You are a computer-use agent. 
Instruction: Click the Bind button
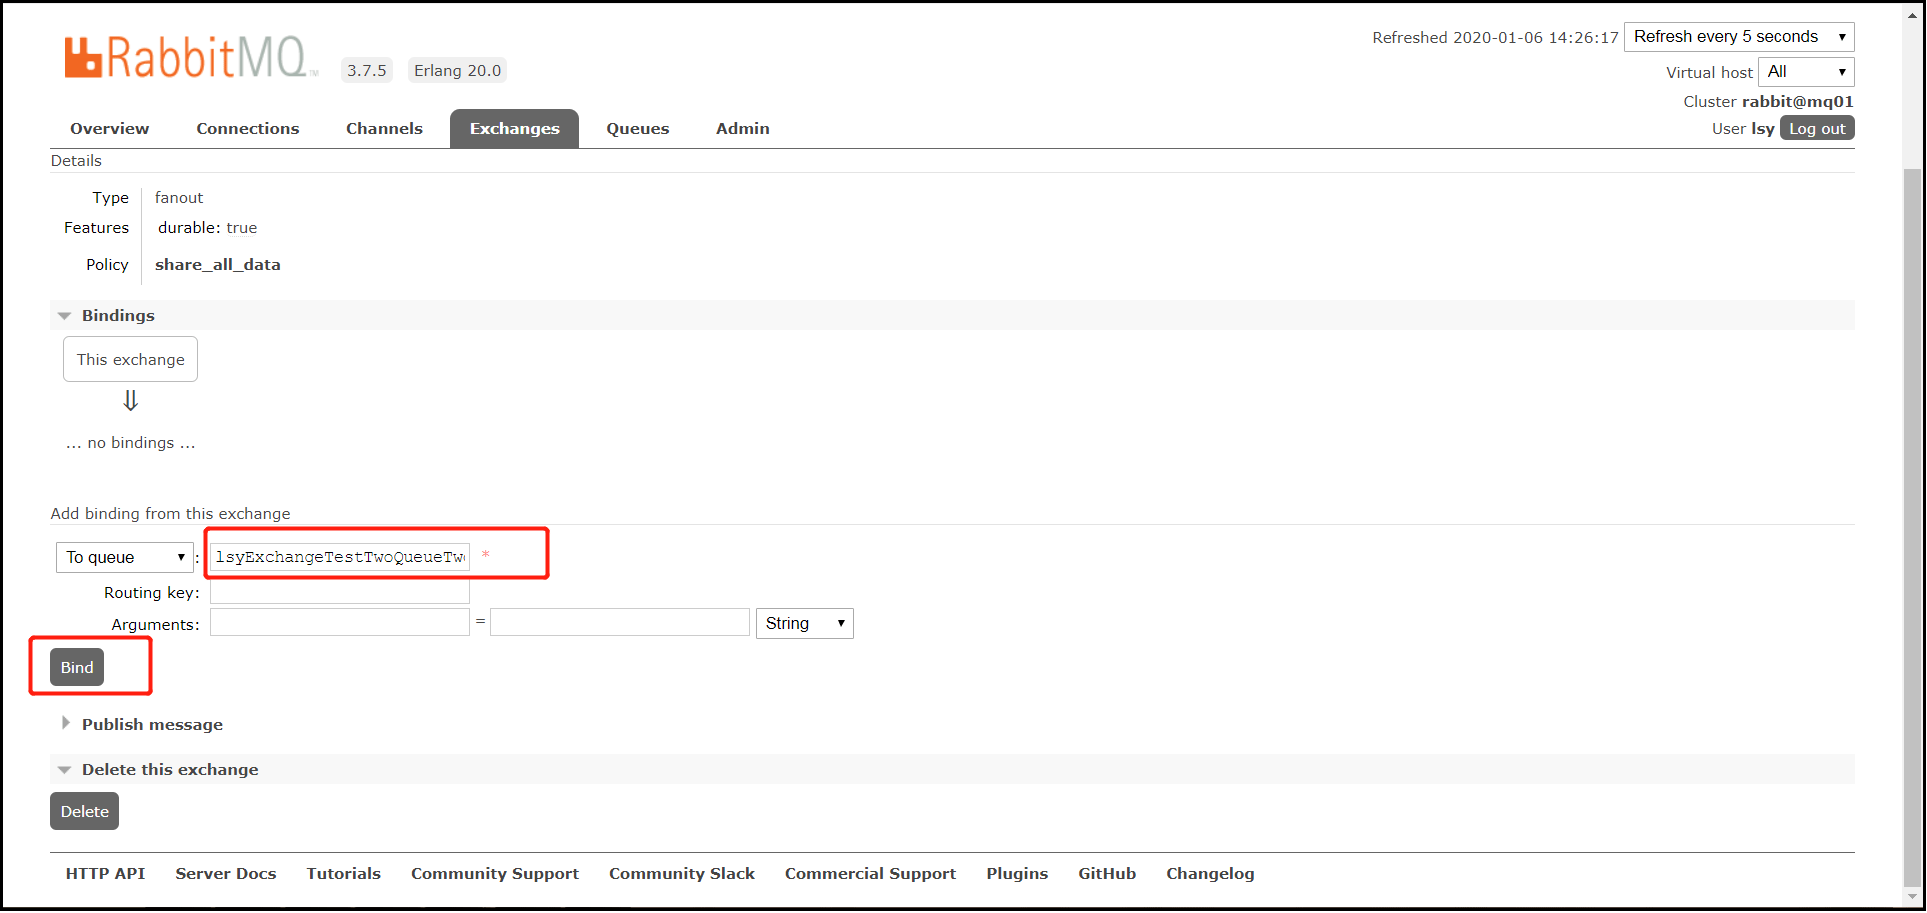[x=76, y=666]
